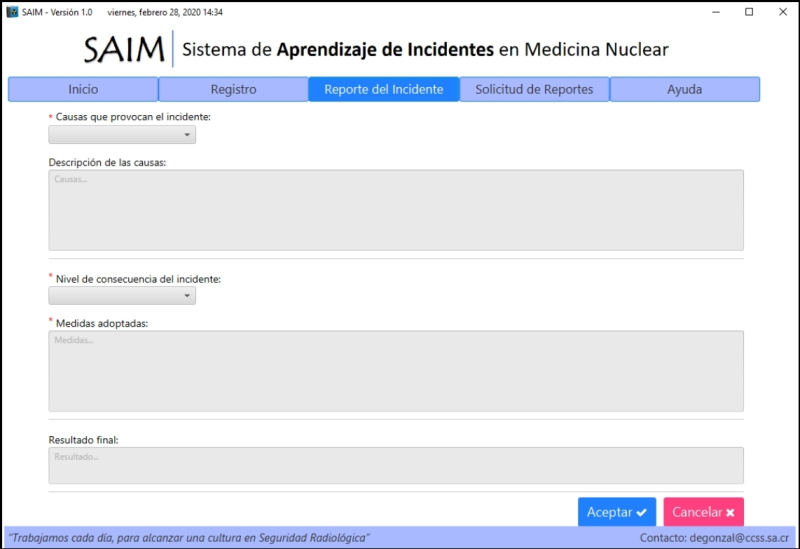Viewport: 800px width, 549px height.
Task: Select the Reporte del Incidente tab
Action: click(x=384, y=89)
